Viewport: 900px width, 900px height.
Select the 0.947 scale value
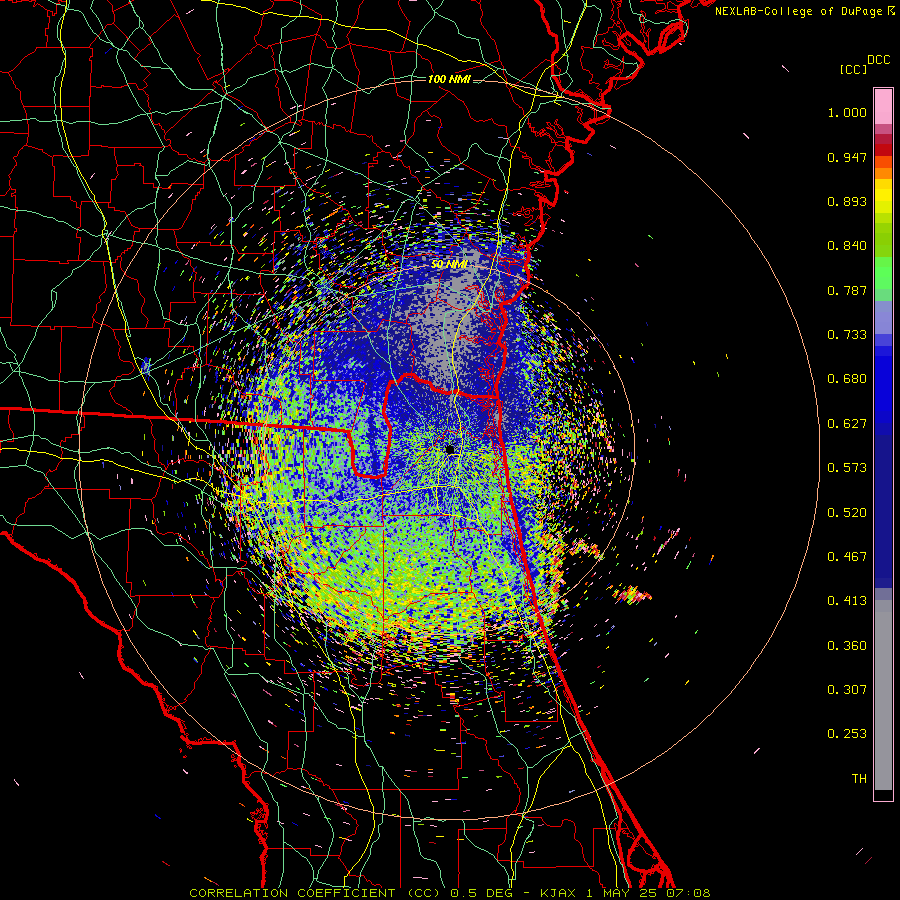pos(847,157)
